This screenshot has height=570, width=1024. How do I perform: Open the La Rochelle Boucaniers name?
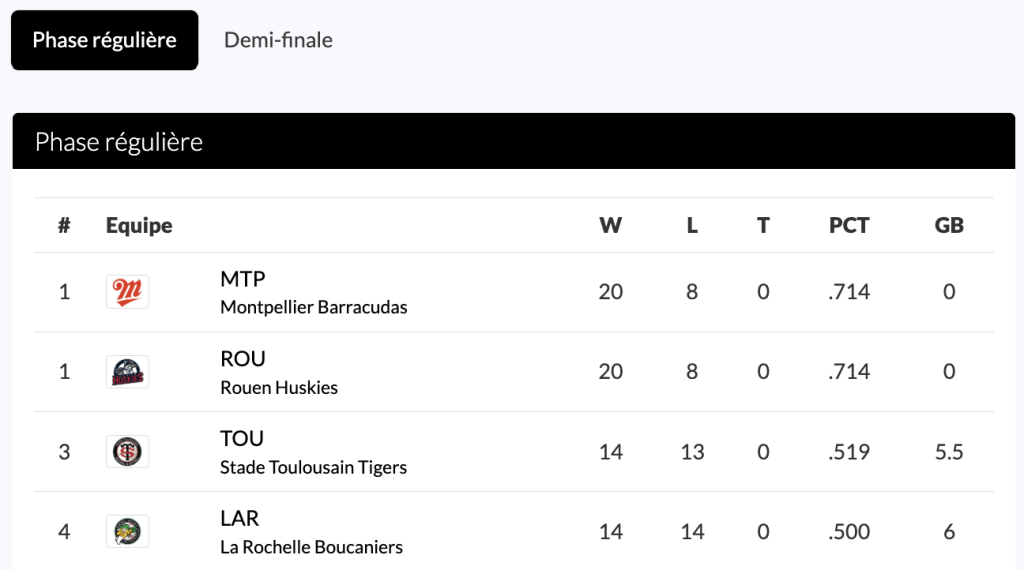pos(312,546)
